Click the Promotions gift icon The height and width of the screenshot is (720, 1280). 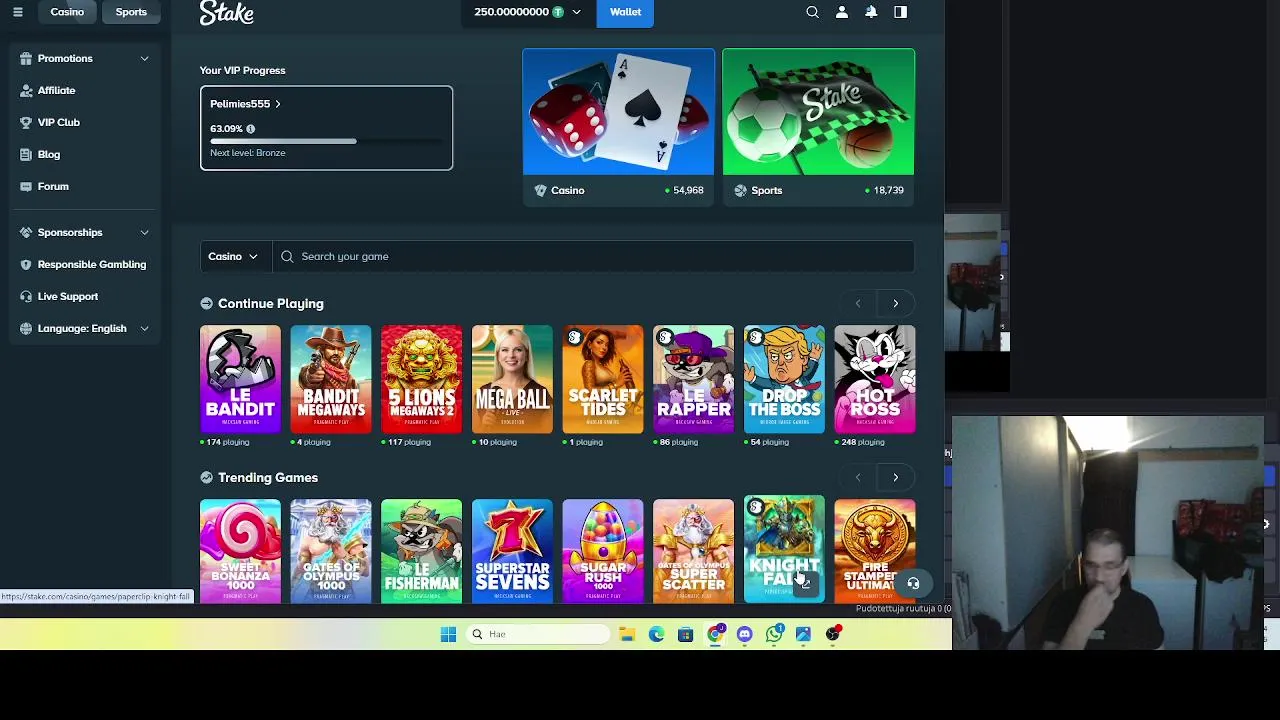26,58
